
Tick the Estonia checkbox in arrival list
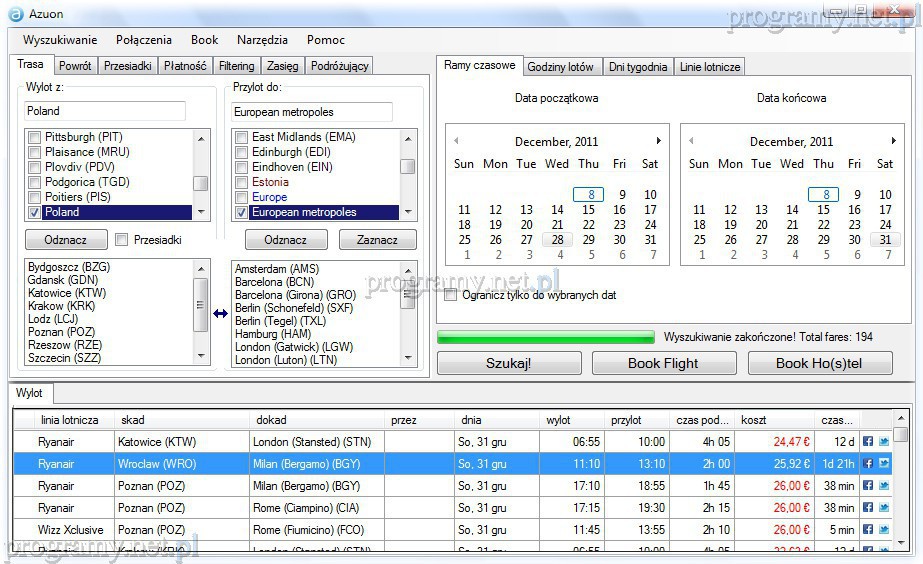tap(241, 182)
